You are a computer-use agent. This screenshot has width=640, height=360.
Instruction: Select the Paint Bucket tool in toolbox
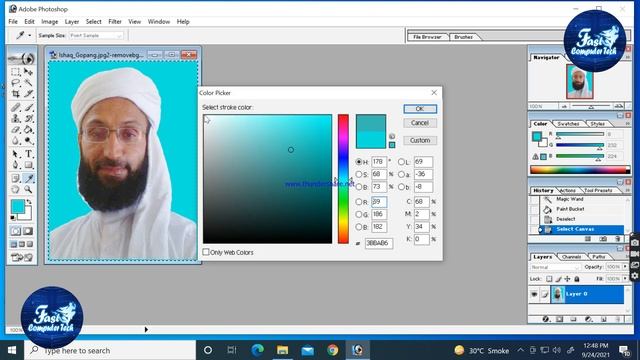click(28, 130)
